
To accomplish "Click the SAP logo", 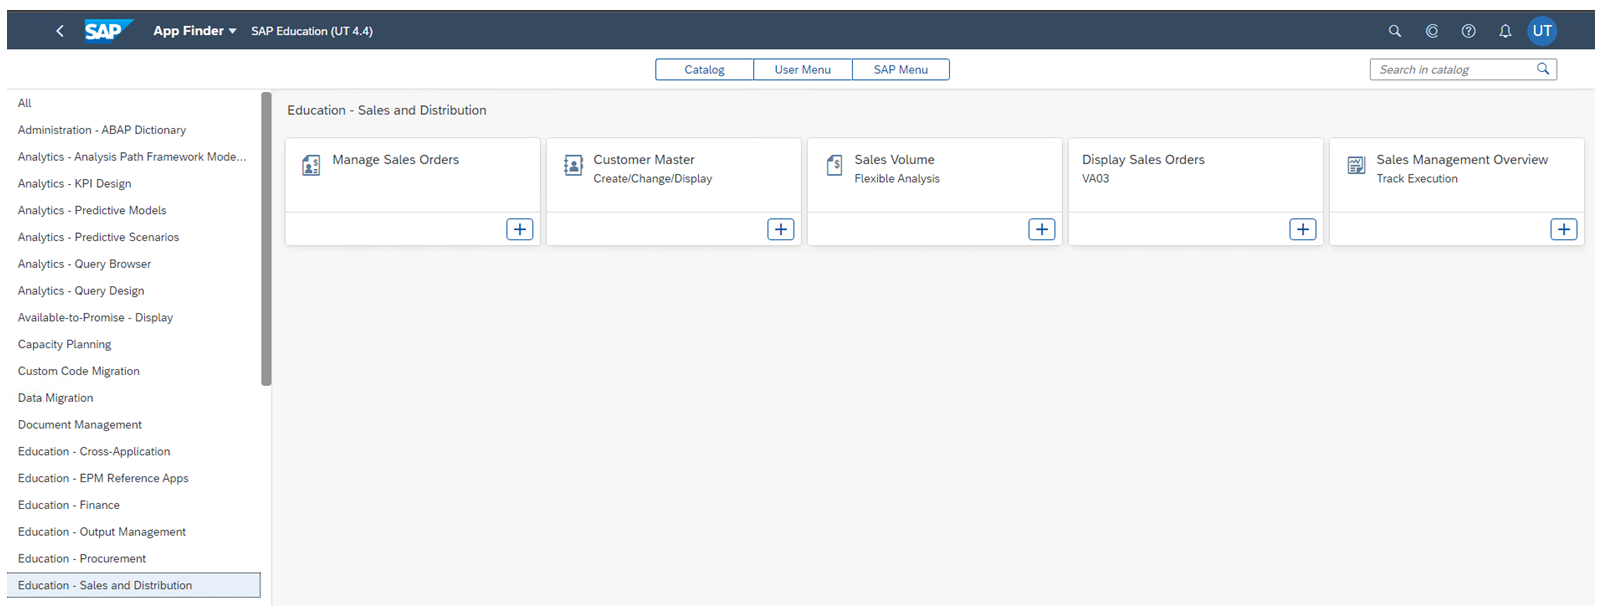I will [107, 31].
